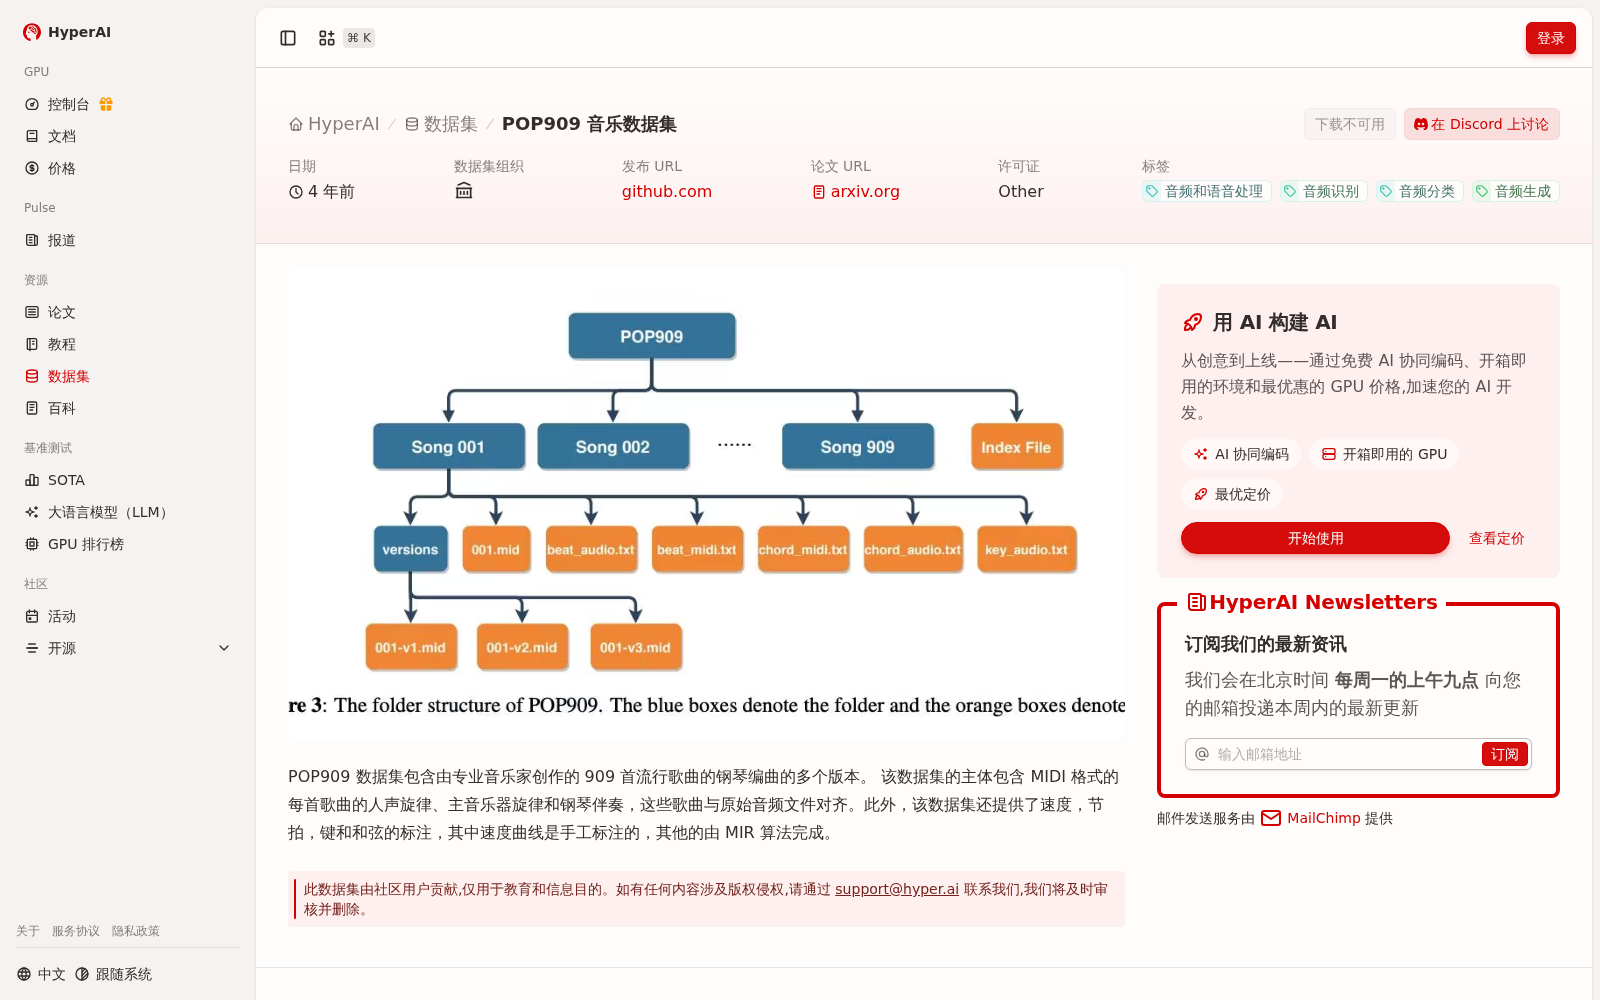This screenshot has width=1600, height=1000.
Task: Click the document icon next to arxiv.org
Action: point(819,192)
